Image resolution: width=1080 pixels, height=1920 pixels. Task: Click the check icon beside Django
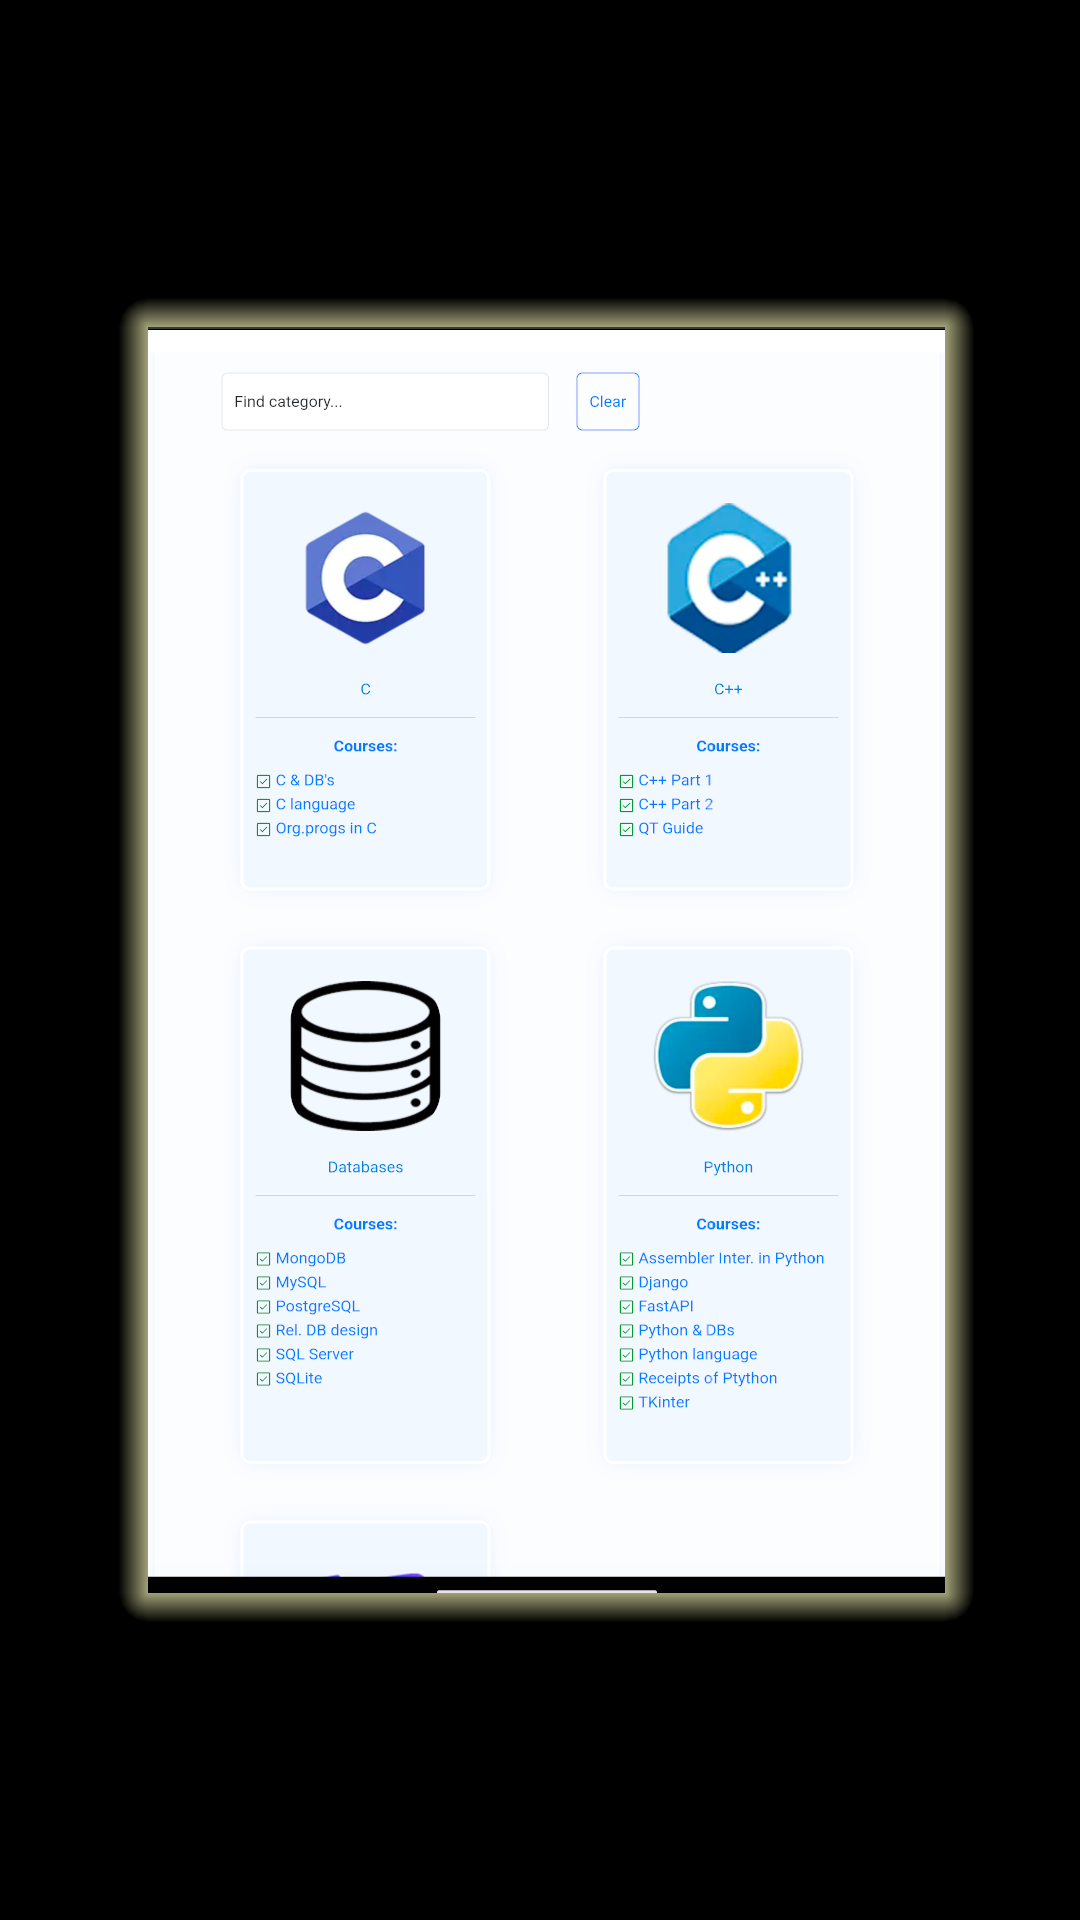click(x=627, y=1283)
